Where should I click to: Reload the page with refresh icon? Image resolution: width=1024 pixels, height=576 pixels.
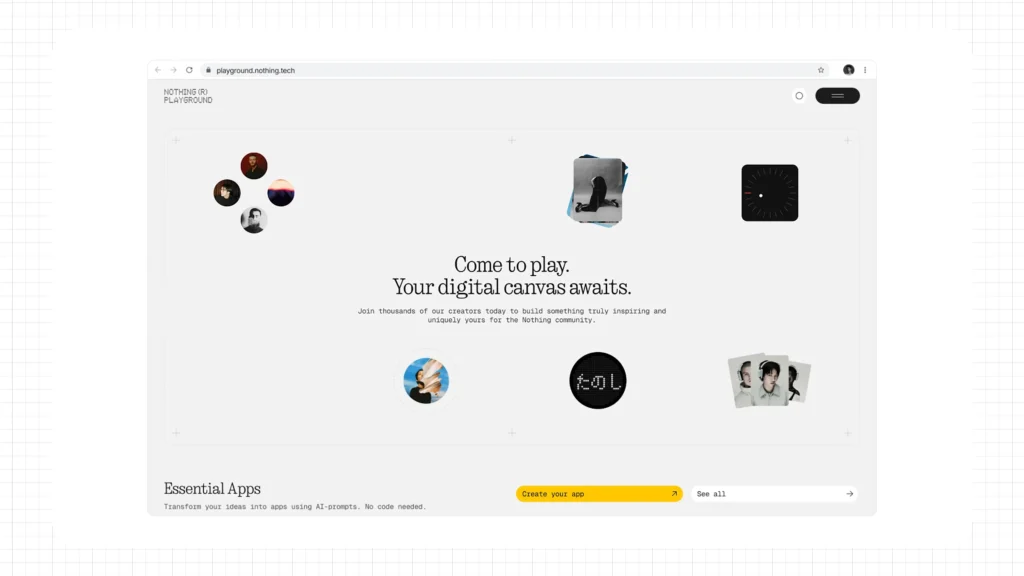[x=189, y=70]
